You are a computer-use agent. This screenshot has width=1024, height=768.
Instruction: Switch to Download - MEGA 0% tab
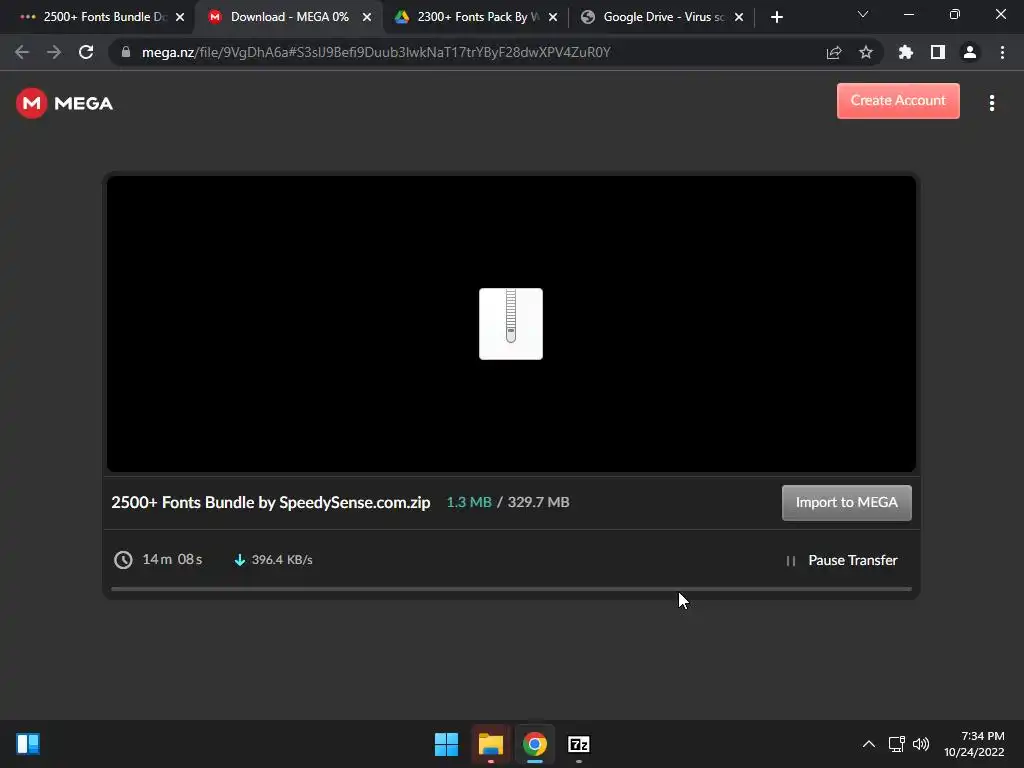289,17
